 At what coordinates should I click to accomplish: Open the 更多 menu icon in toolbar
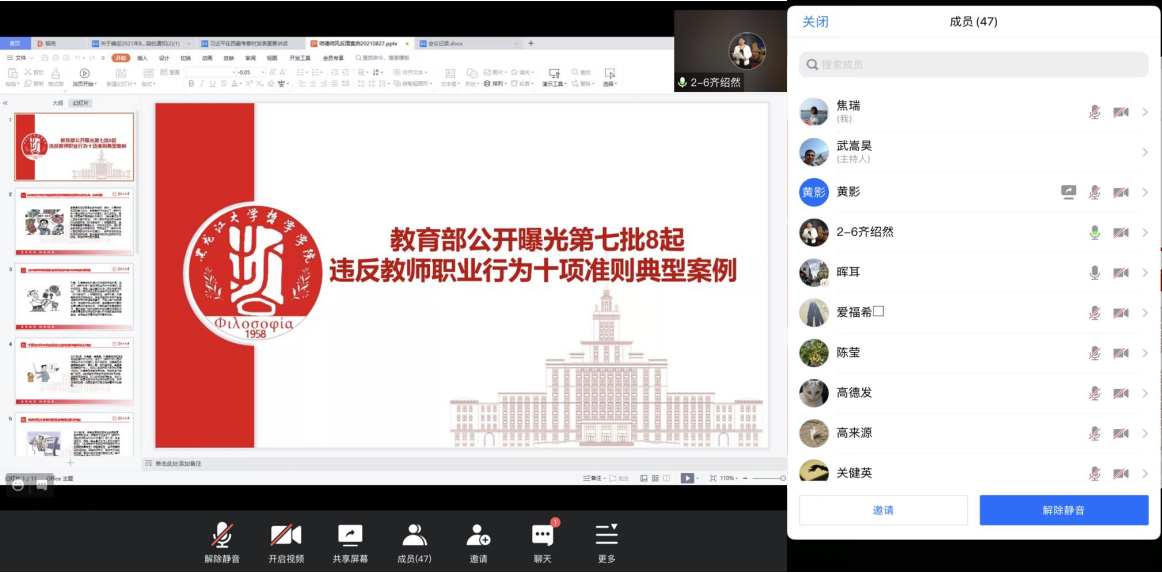[x=606, y=535]
